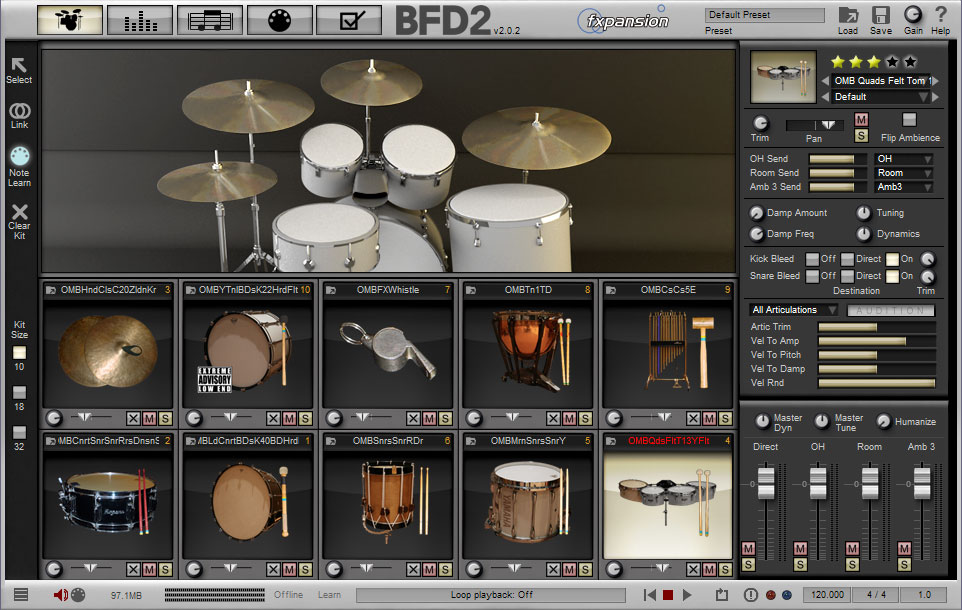Click the Humanize knob
The image size is (962, 610).
coord(883,422)
